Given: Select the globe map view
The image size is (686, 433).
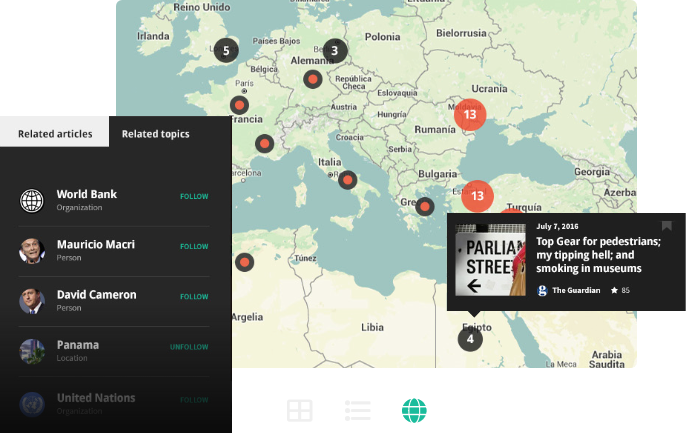Looking at the screenshot, I should pos(414,411).
